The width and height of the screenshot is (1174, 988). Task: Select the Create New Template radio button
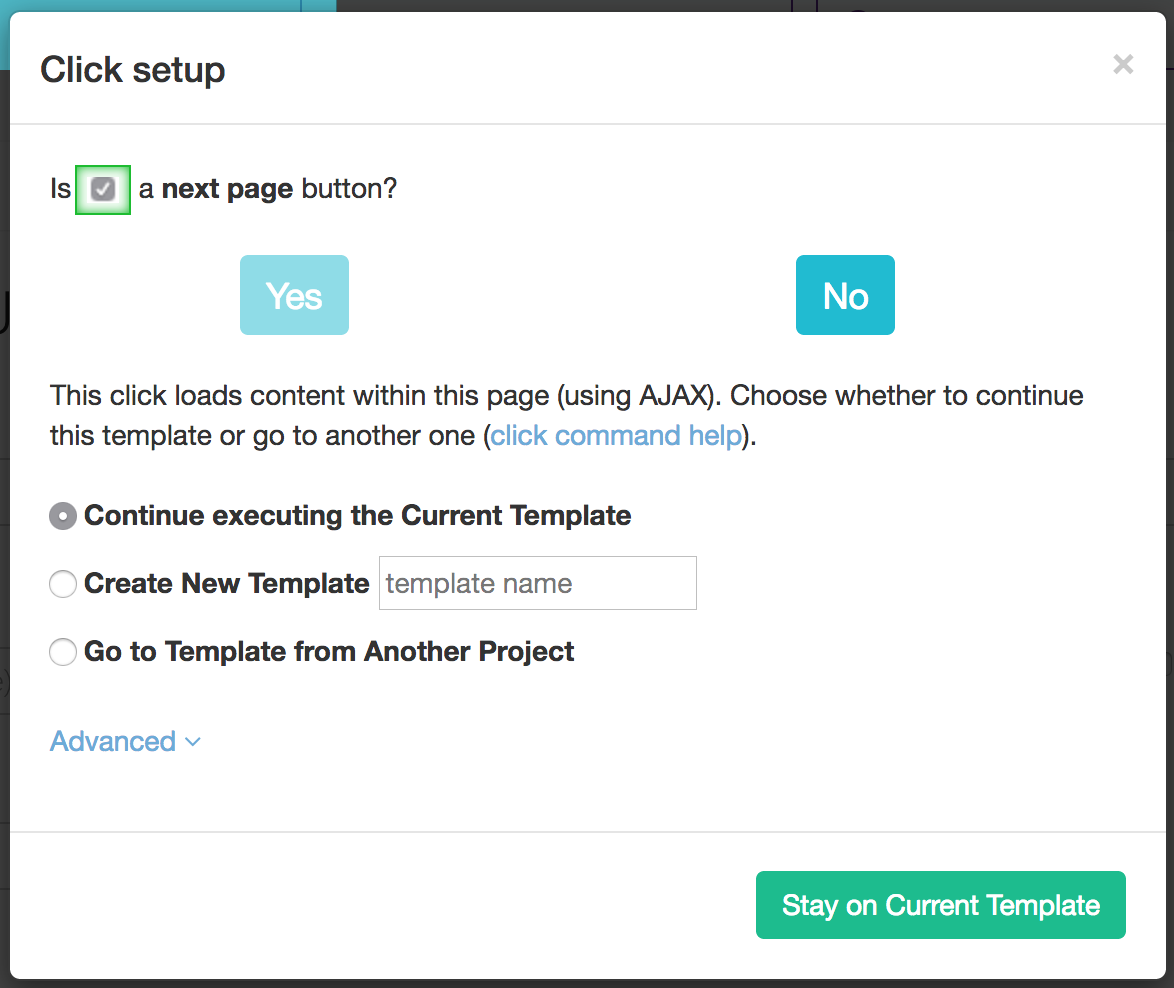63,584
